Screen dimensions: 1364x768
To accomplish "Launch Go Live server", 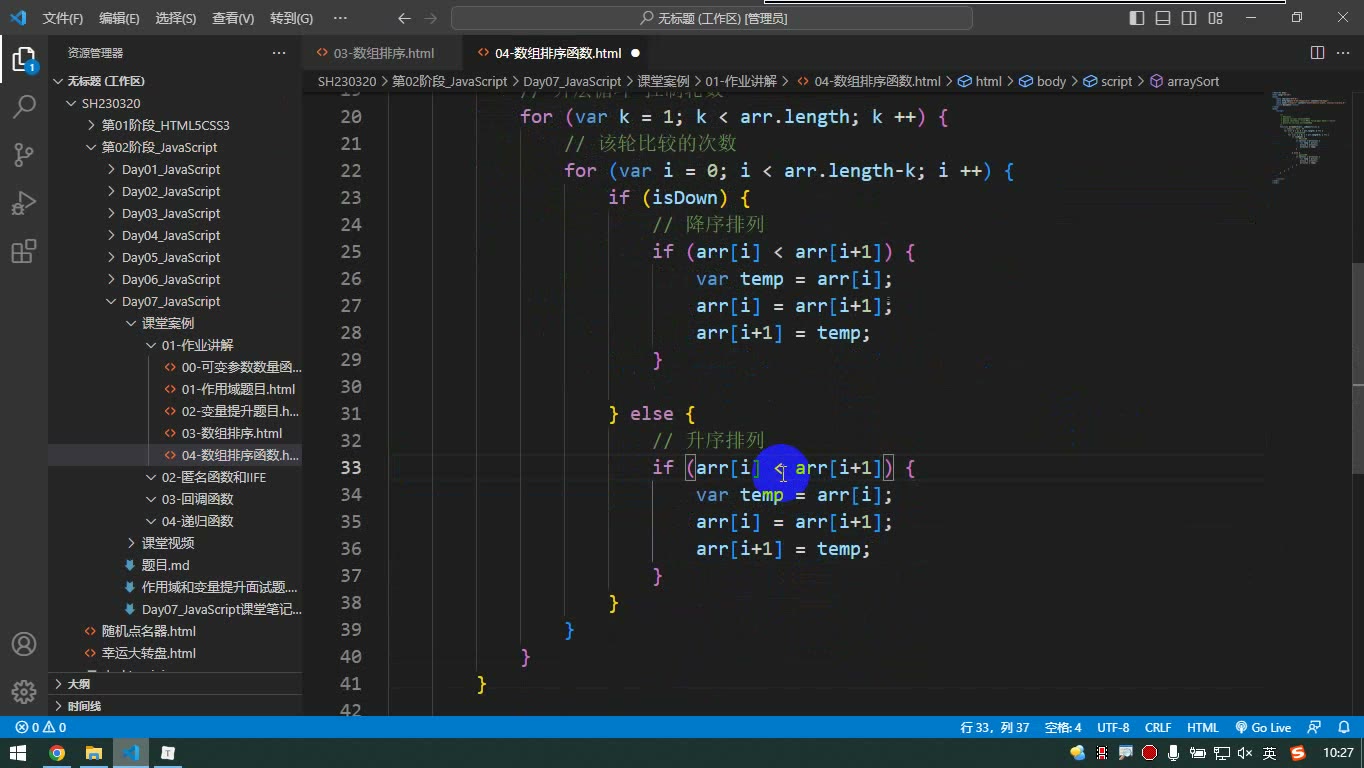I will [1263, 728].
